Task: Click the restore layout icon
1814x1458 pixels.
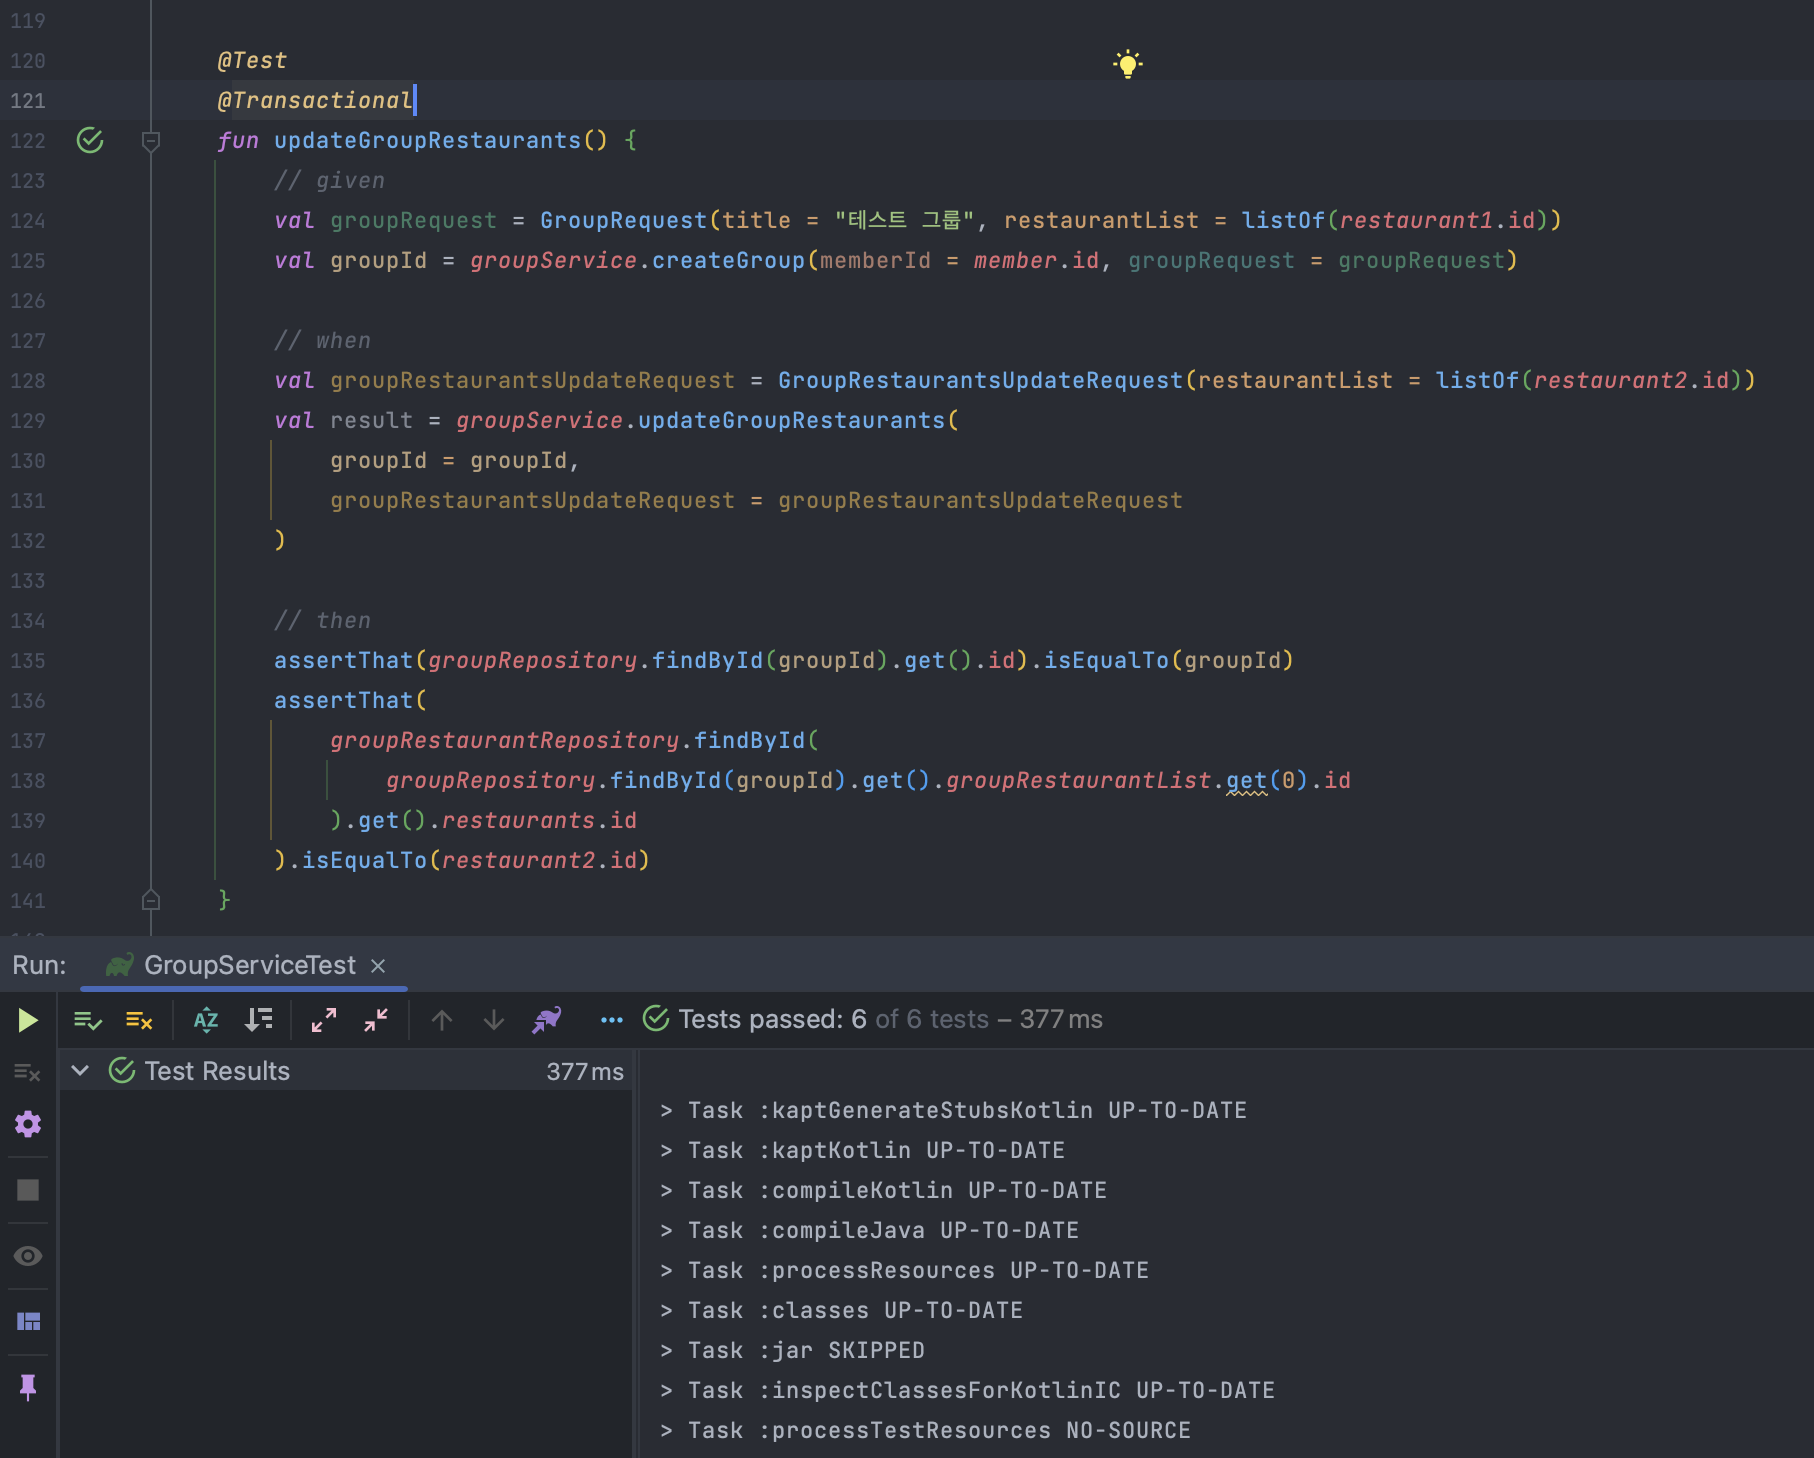Action: coord(28,1322)
